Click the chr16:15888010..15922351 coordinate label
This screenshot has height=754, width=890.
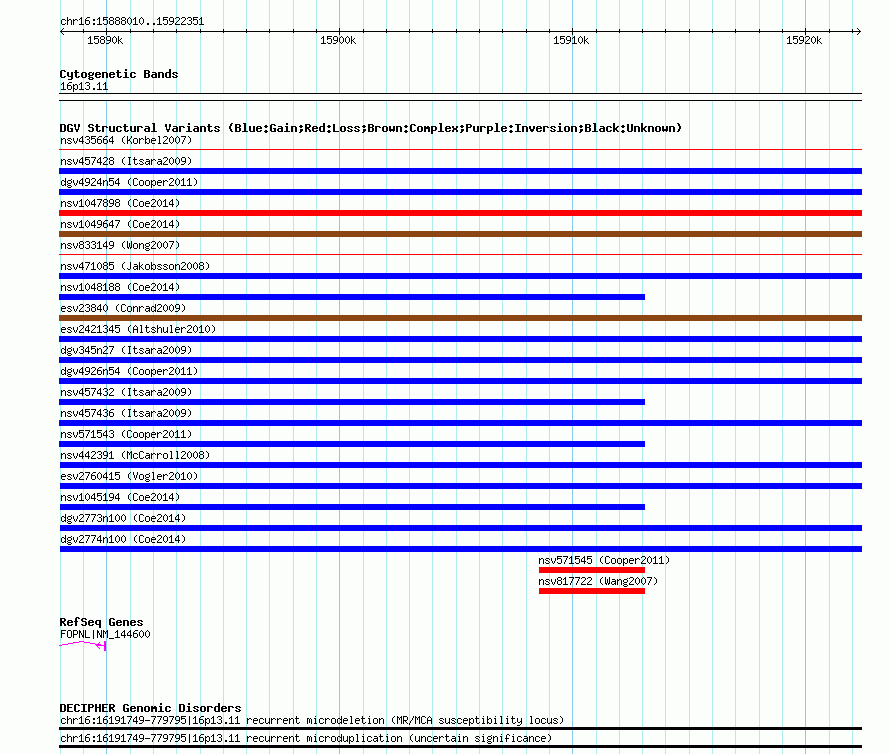(x=132, y=21)
